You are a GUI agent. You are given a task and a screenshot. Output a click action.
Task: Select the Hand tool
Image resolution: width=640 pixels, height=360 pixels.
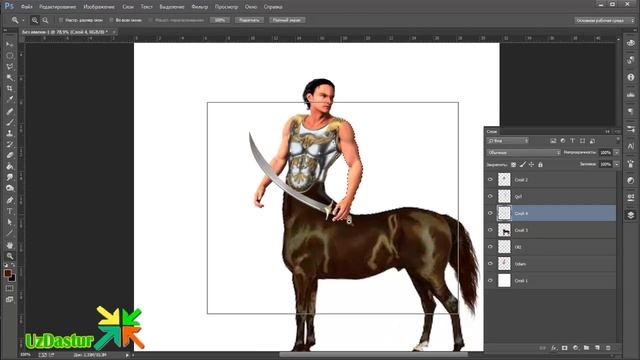click(x=9, y=245)
